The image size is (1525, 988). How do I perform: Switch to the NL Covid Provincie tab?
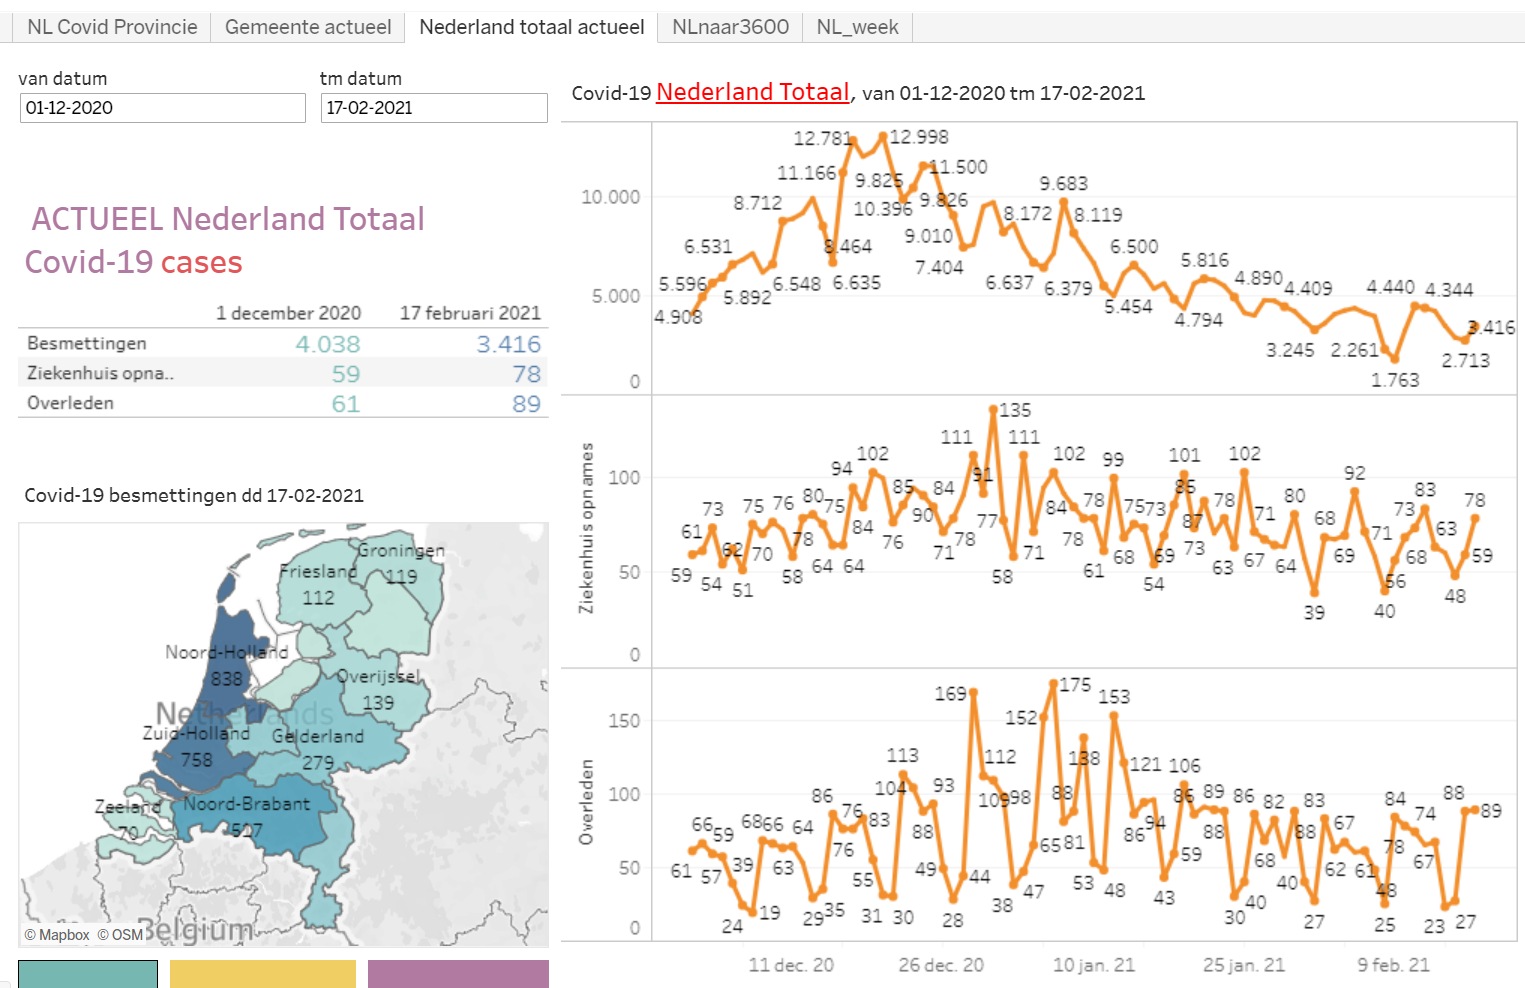[112, 27]
